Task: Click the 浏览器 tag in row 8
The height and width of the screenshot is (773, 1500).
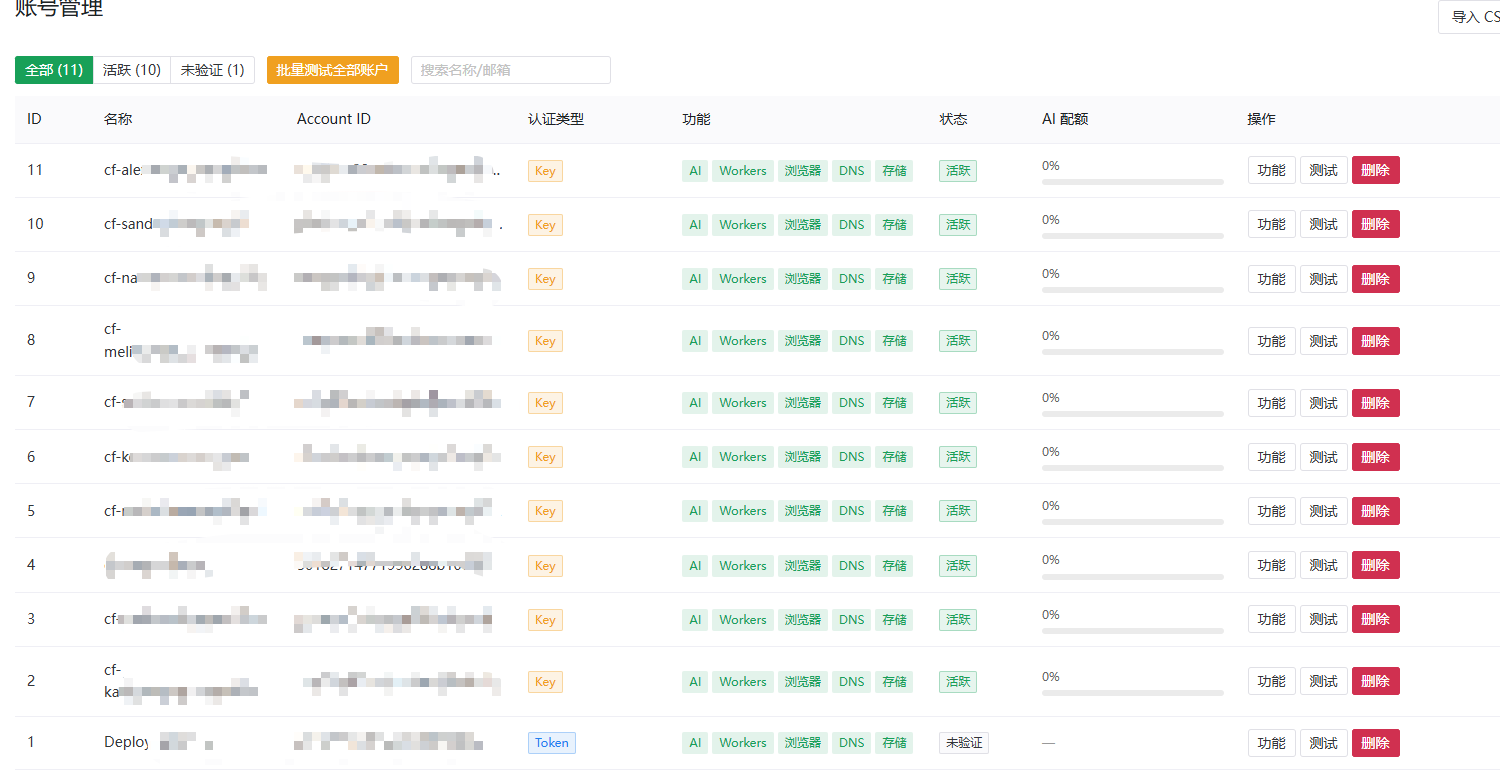Action: (x=803, y=341)
